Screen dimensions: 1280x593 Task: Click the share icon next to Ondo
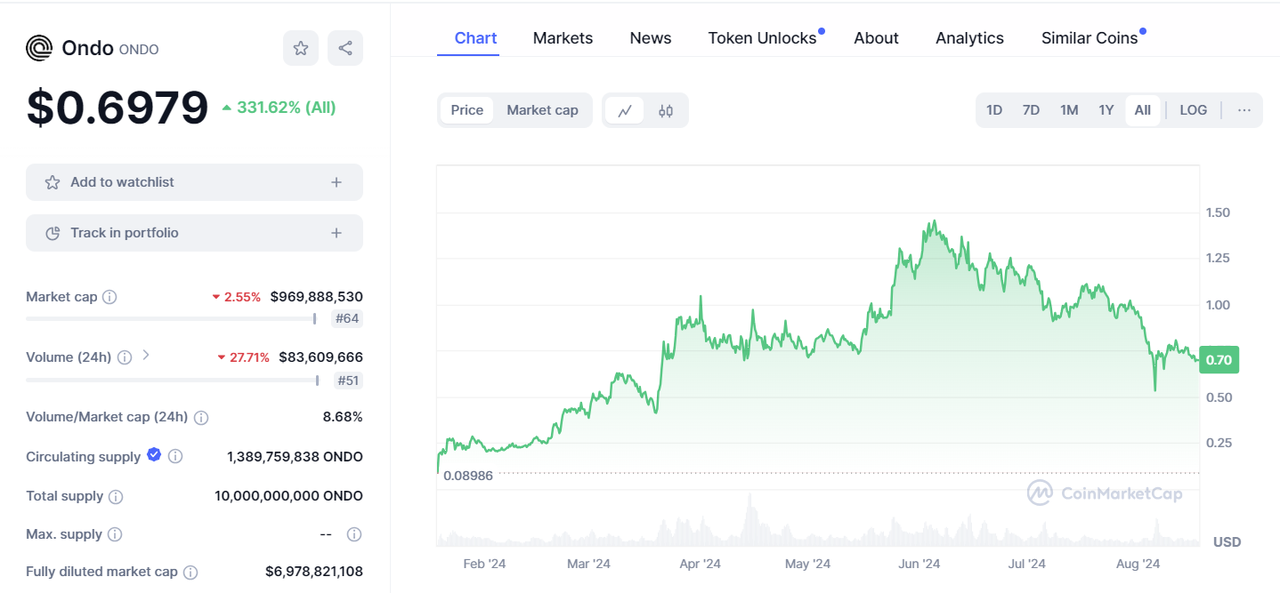coord(345,48)
